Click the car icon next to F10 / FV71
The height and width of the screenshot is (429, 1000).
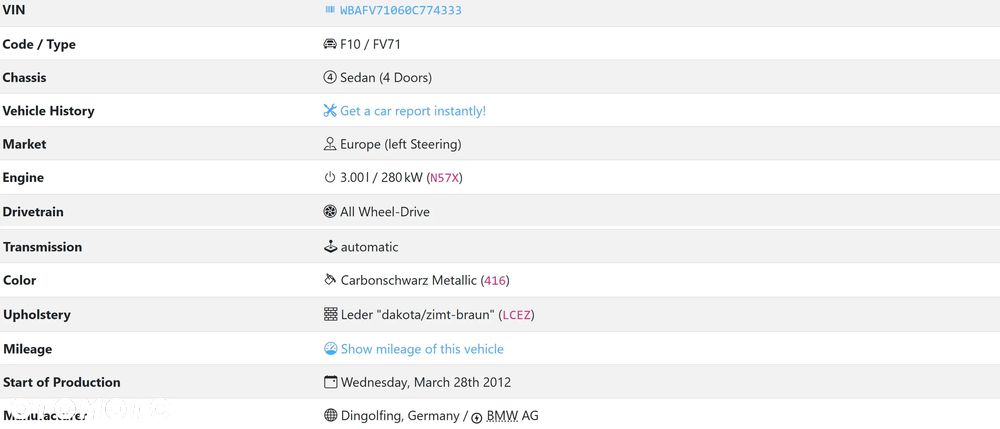pos(330,44)
